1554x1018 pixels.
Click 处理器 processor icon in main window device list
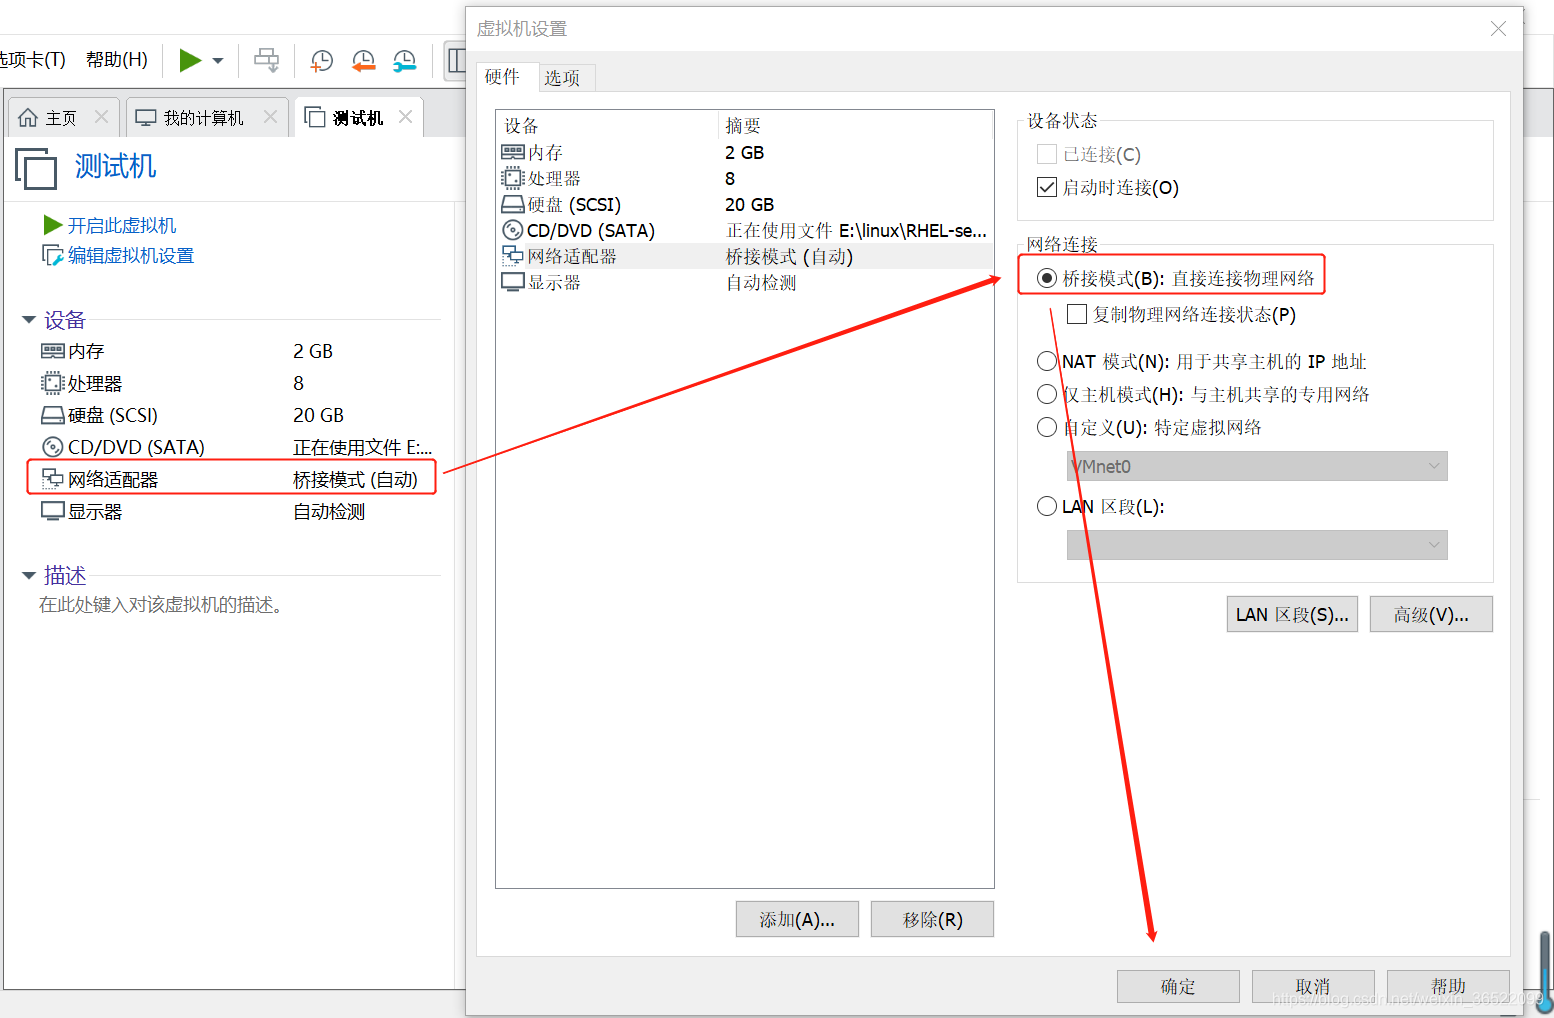point(52,383)
